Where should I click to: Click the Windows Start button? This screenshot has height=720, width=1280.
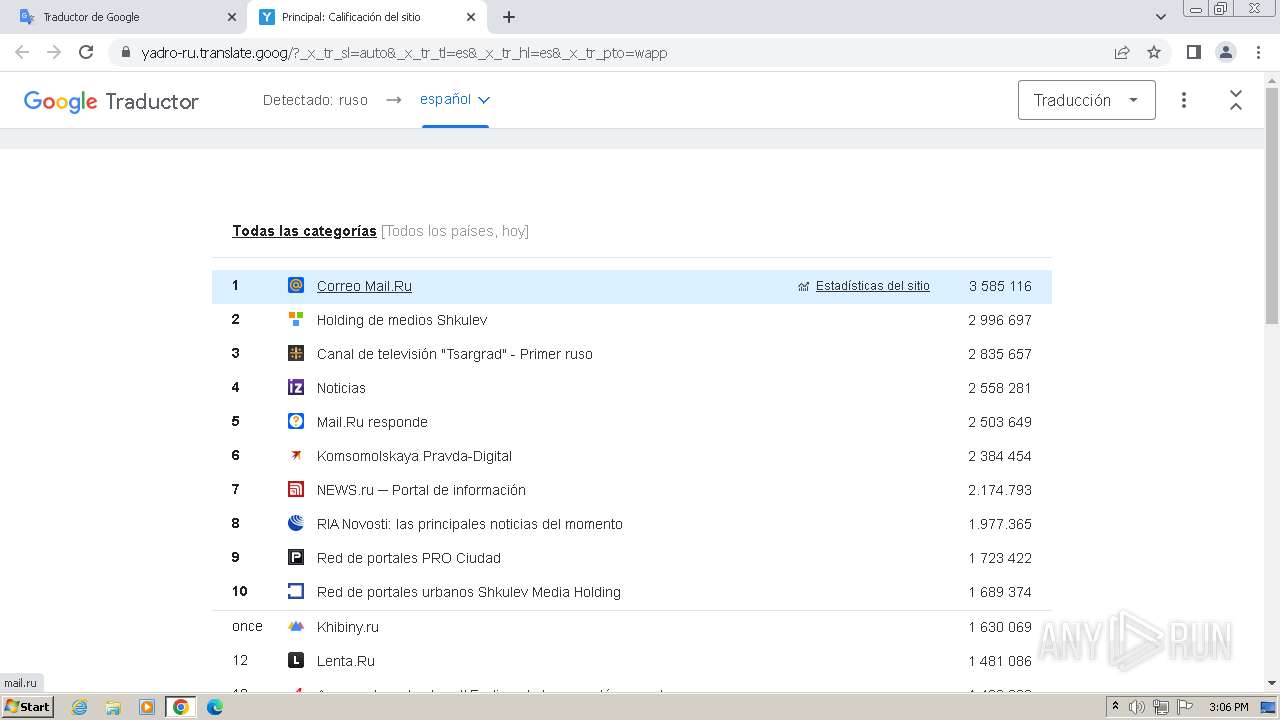pos(27,707)
